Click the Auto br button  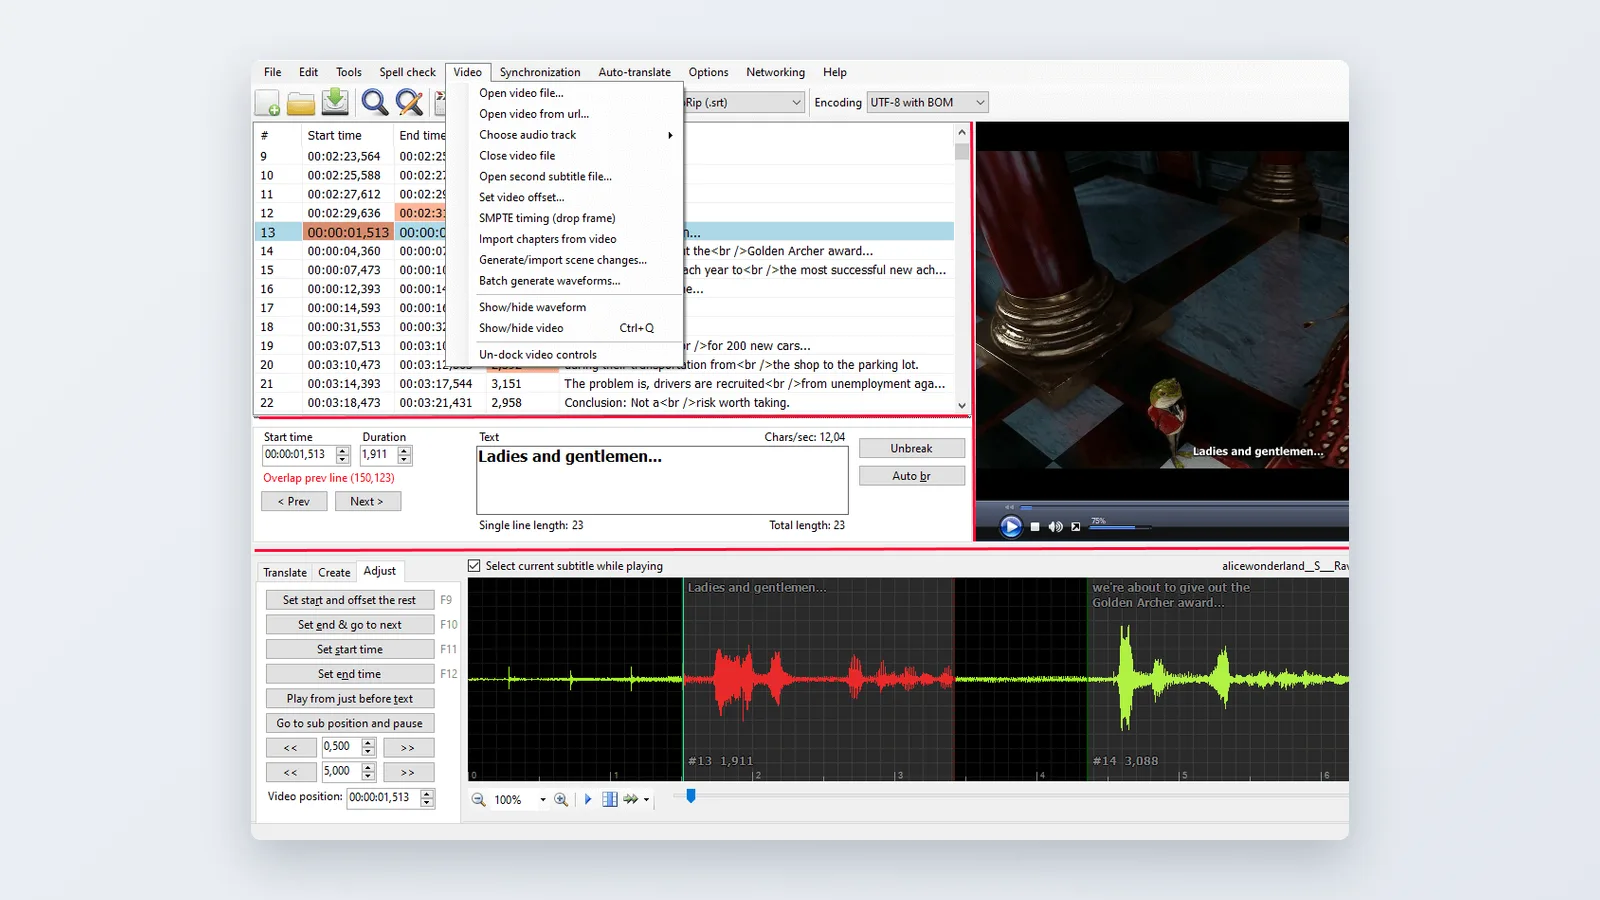(x=912, y=476)
